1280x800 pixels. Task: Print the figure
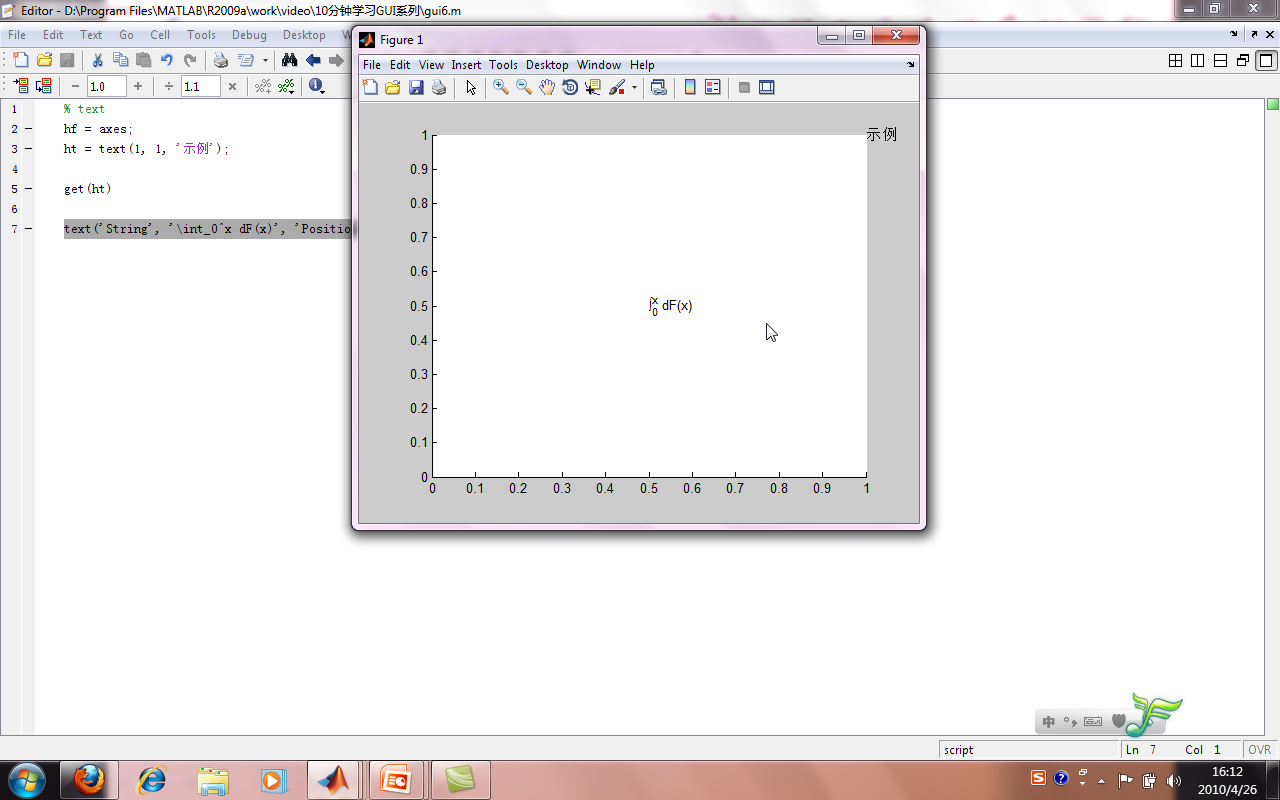(439, 88)
